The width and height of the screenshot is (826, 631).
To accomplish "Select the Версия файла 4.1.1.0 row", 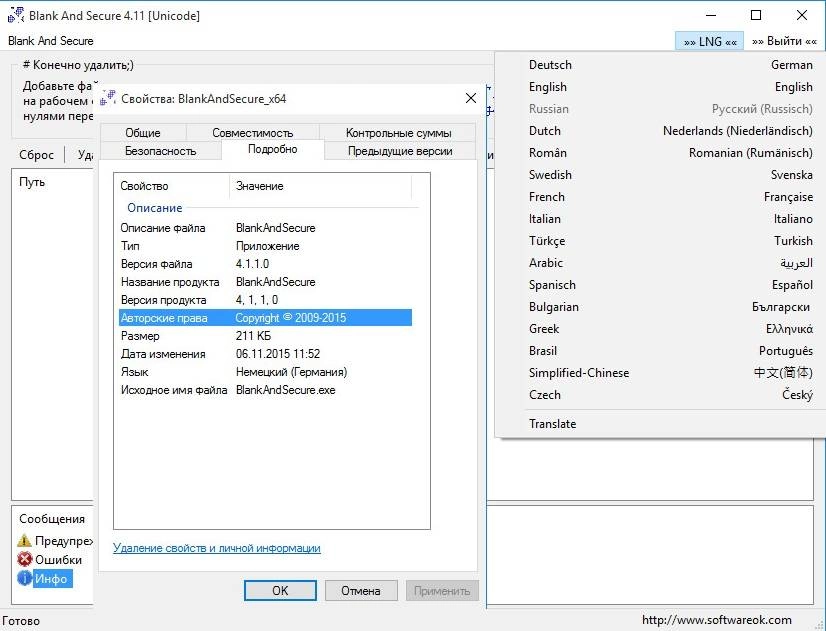I will [x=266, y=264].
